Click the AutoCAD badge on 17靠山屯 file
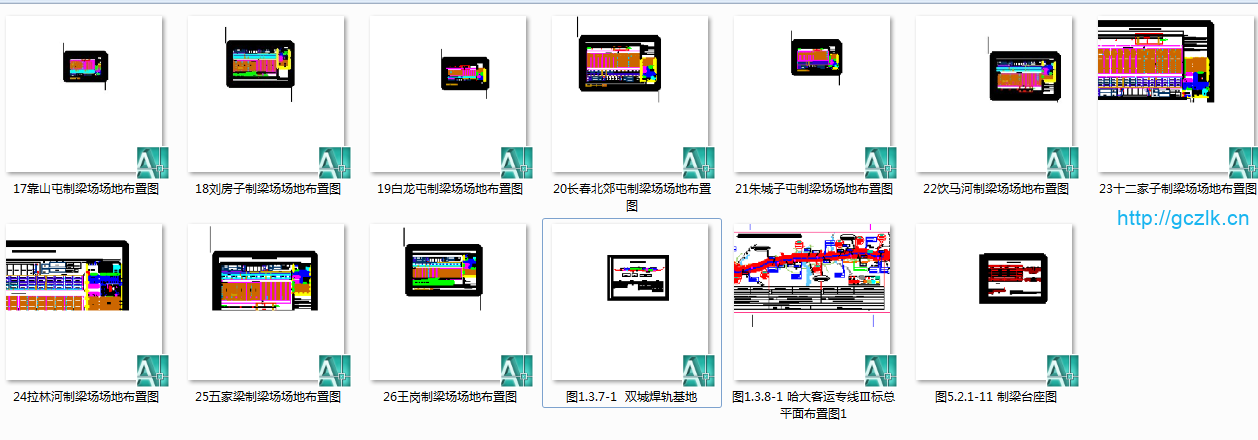 152,162
